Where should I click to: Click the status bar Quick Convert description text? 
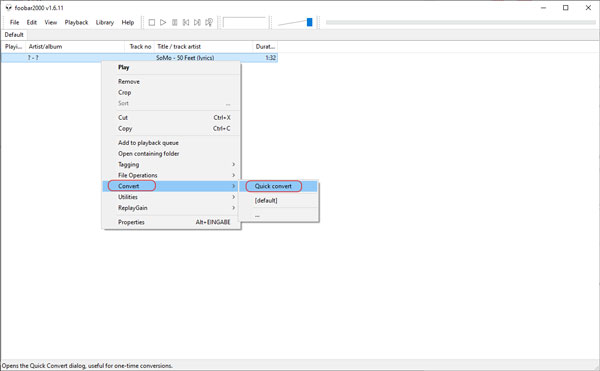click(87, 366)
